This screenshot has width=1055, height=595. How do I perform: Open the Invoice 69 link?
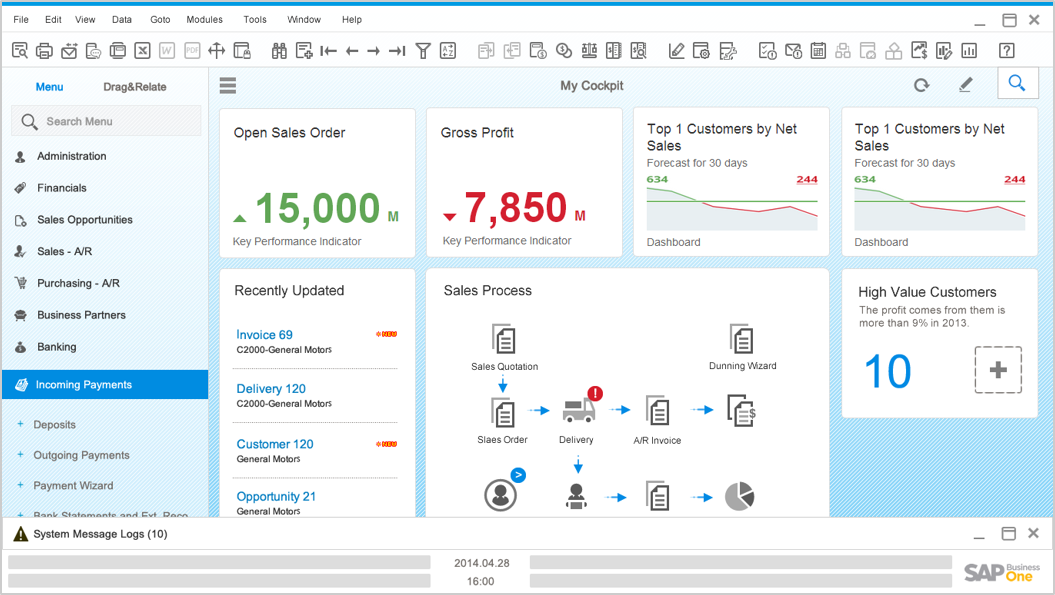click(x=264, y=335)
